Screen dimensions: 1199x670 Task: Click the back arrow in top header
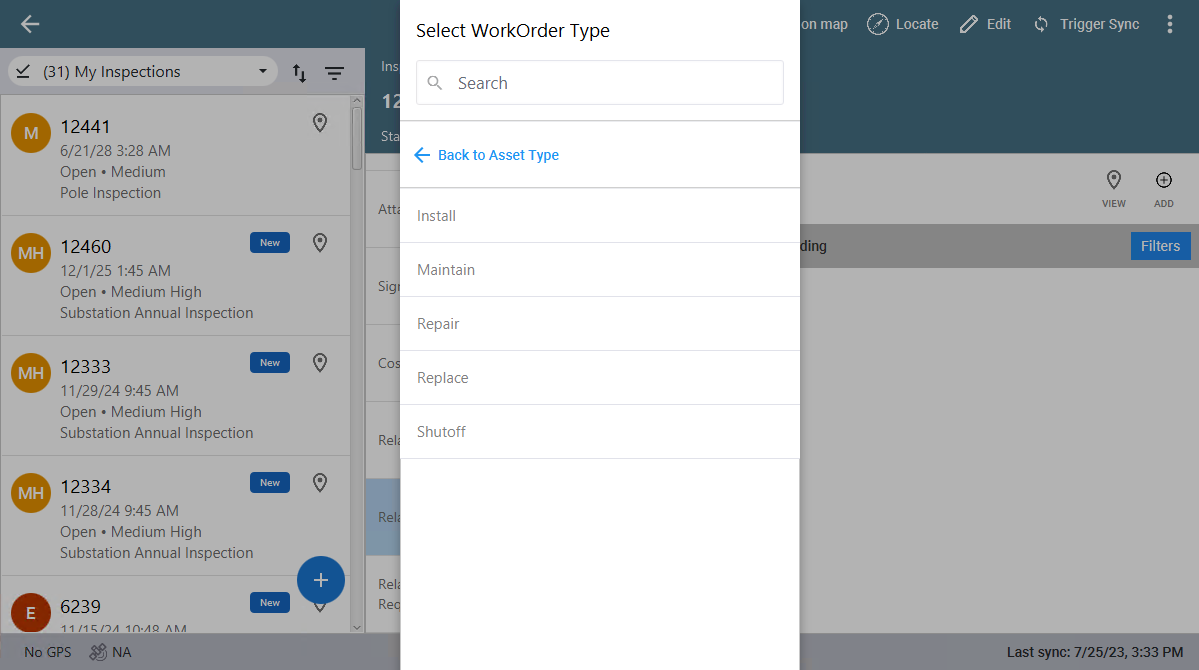click(x=30, y=24)
